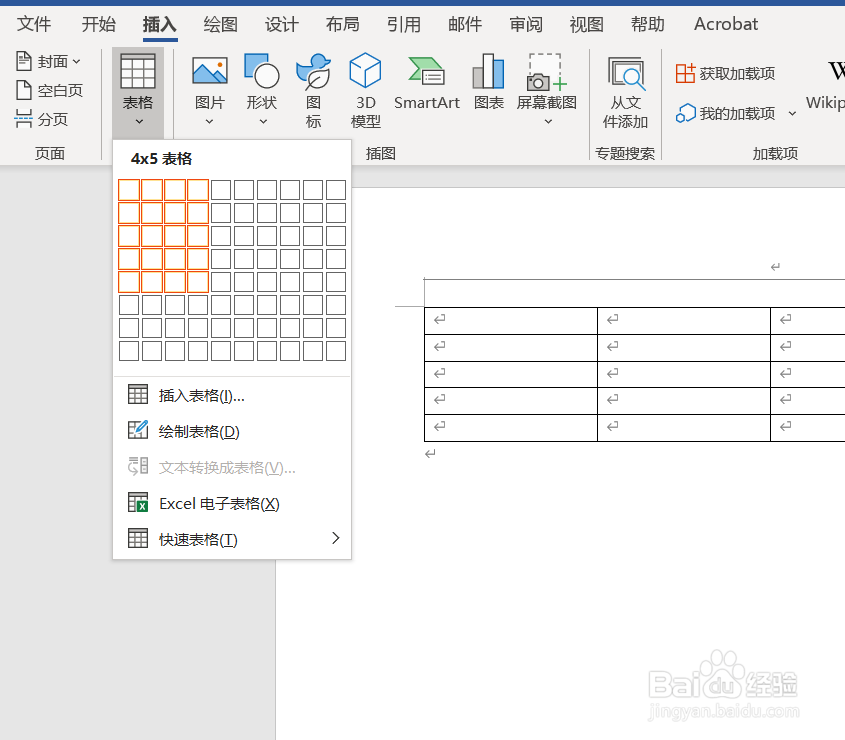Viewport: 845px width, 740px height.
Task: Add a page break with 分页
Action: [x=45, y=119]
